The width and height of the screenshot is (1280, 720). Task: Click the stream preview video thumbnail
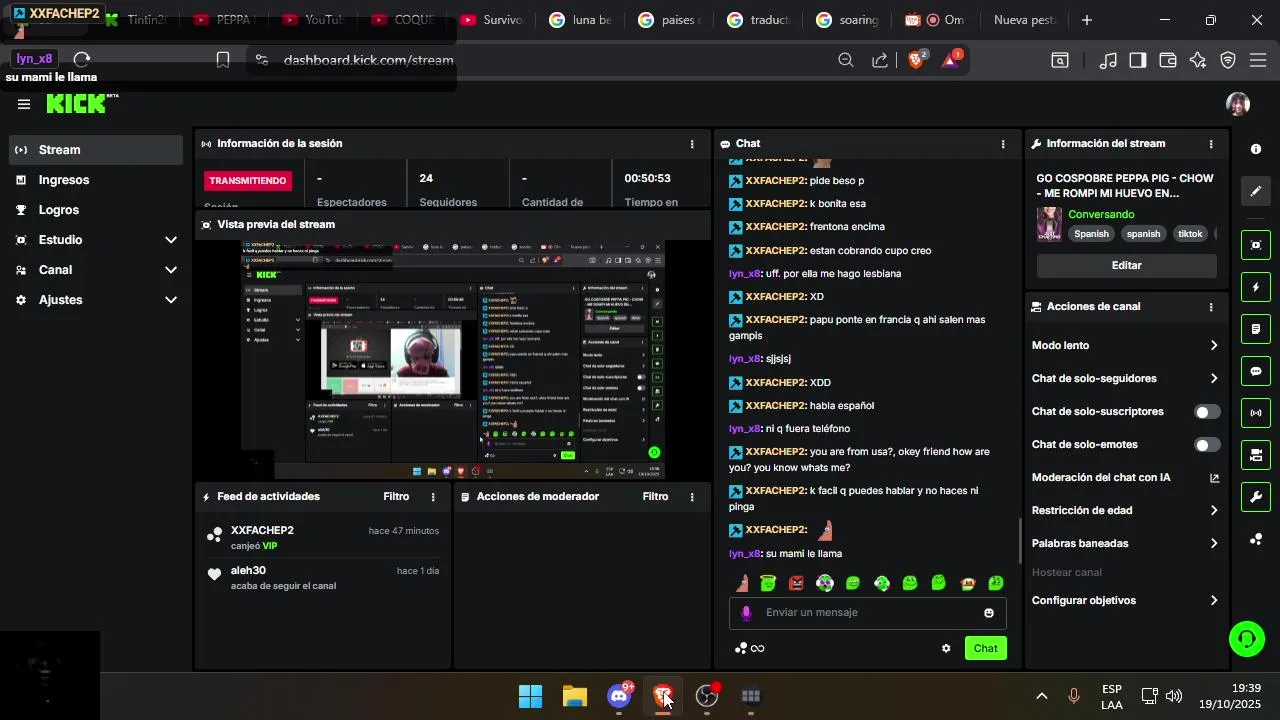coord(453,360)
